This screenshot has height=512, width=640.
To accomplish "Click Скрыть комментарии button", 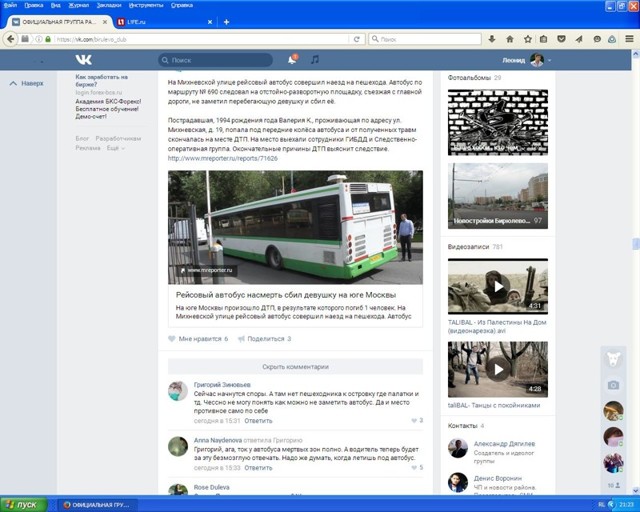I will pyautogui.click(x=296, y=367).
